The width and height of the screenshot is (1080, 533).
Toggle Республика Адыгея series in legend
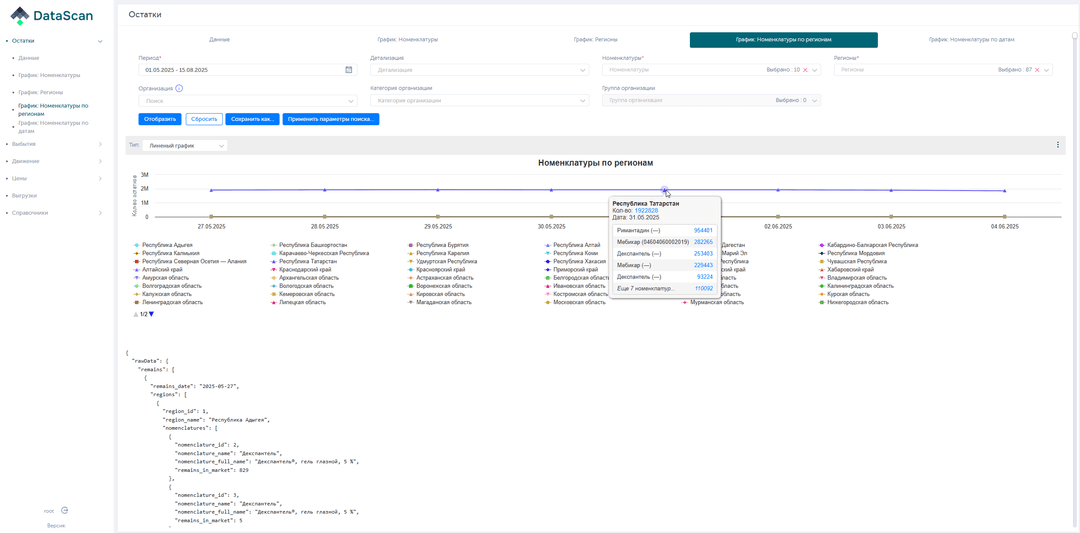pos(163,244)
